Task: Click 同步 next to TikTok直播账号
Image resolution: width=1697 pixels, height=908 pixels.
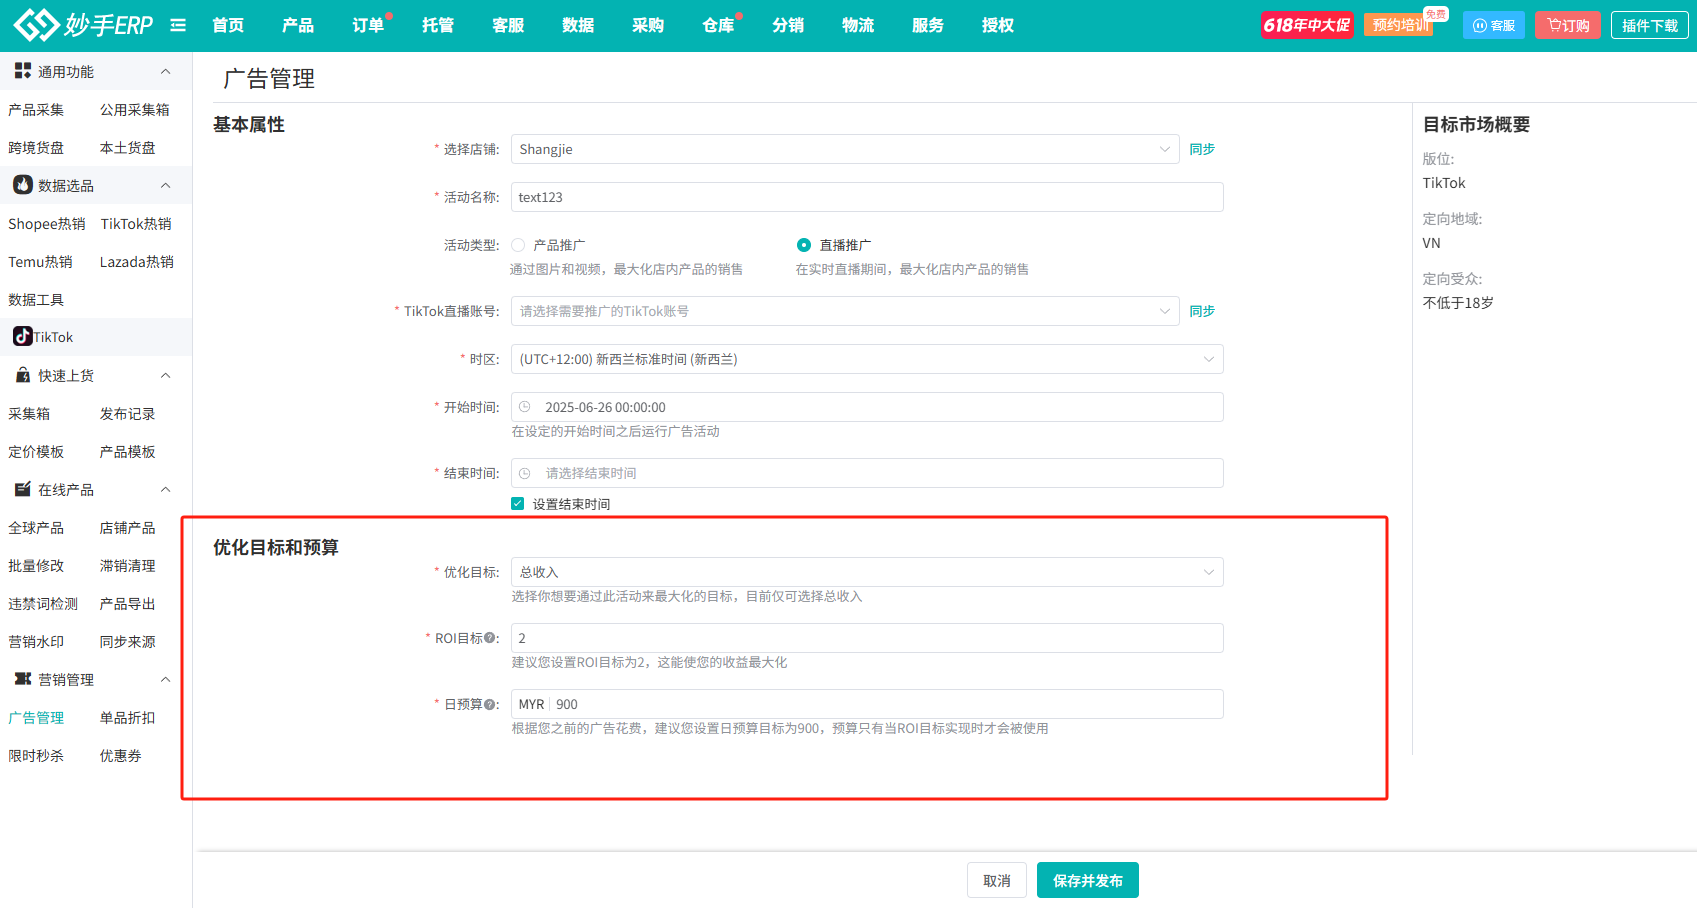Action: (1202, 311)
